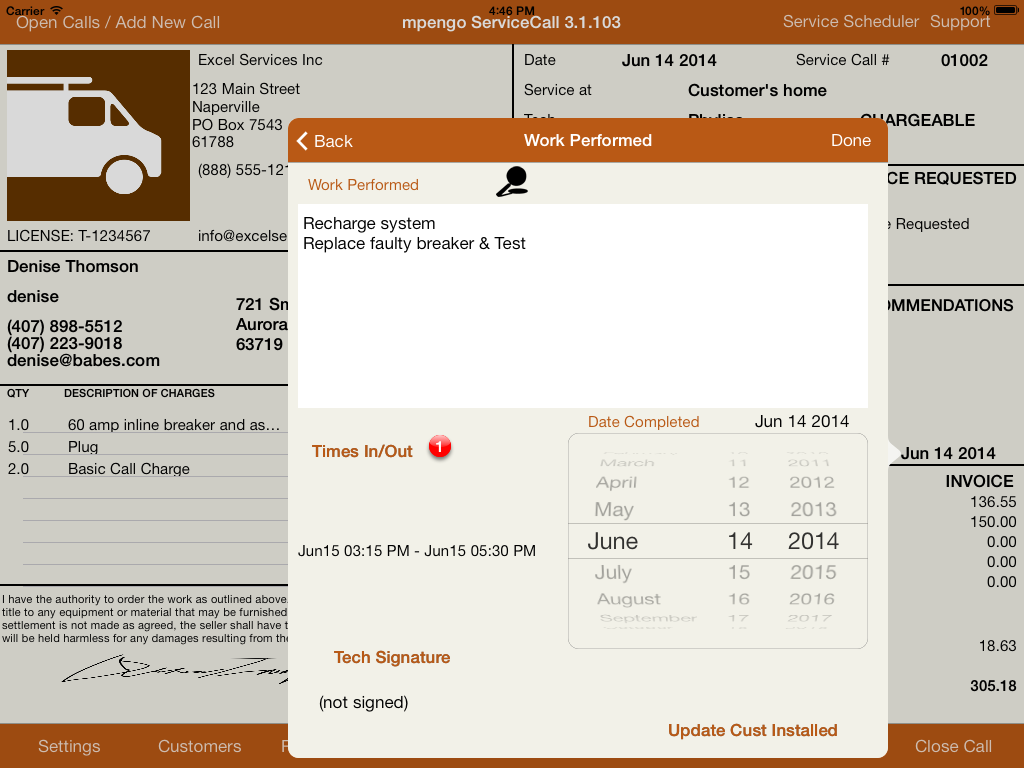Image resolution: width=1024 pixels, height=768 pixels.
Task: Click Update Cust Installed link
Action: (752, 730)
